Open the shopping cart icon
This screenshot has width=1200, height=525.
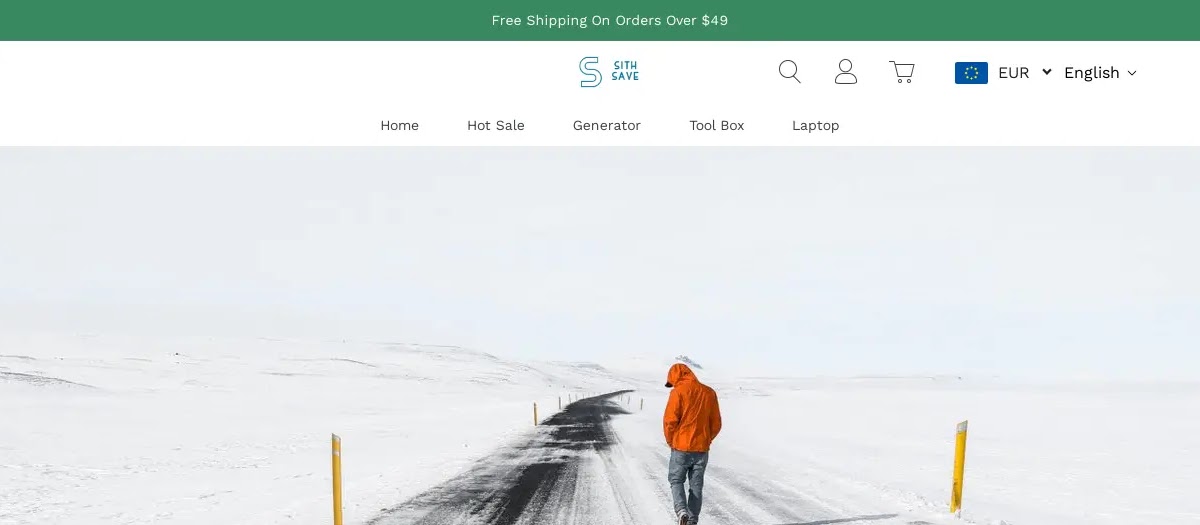[902, 72]
